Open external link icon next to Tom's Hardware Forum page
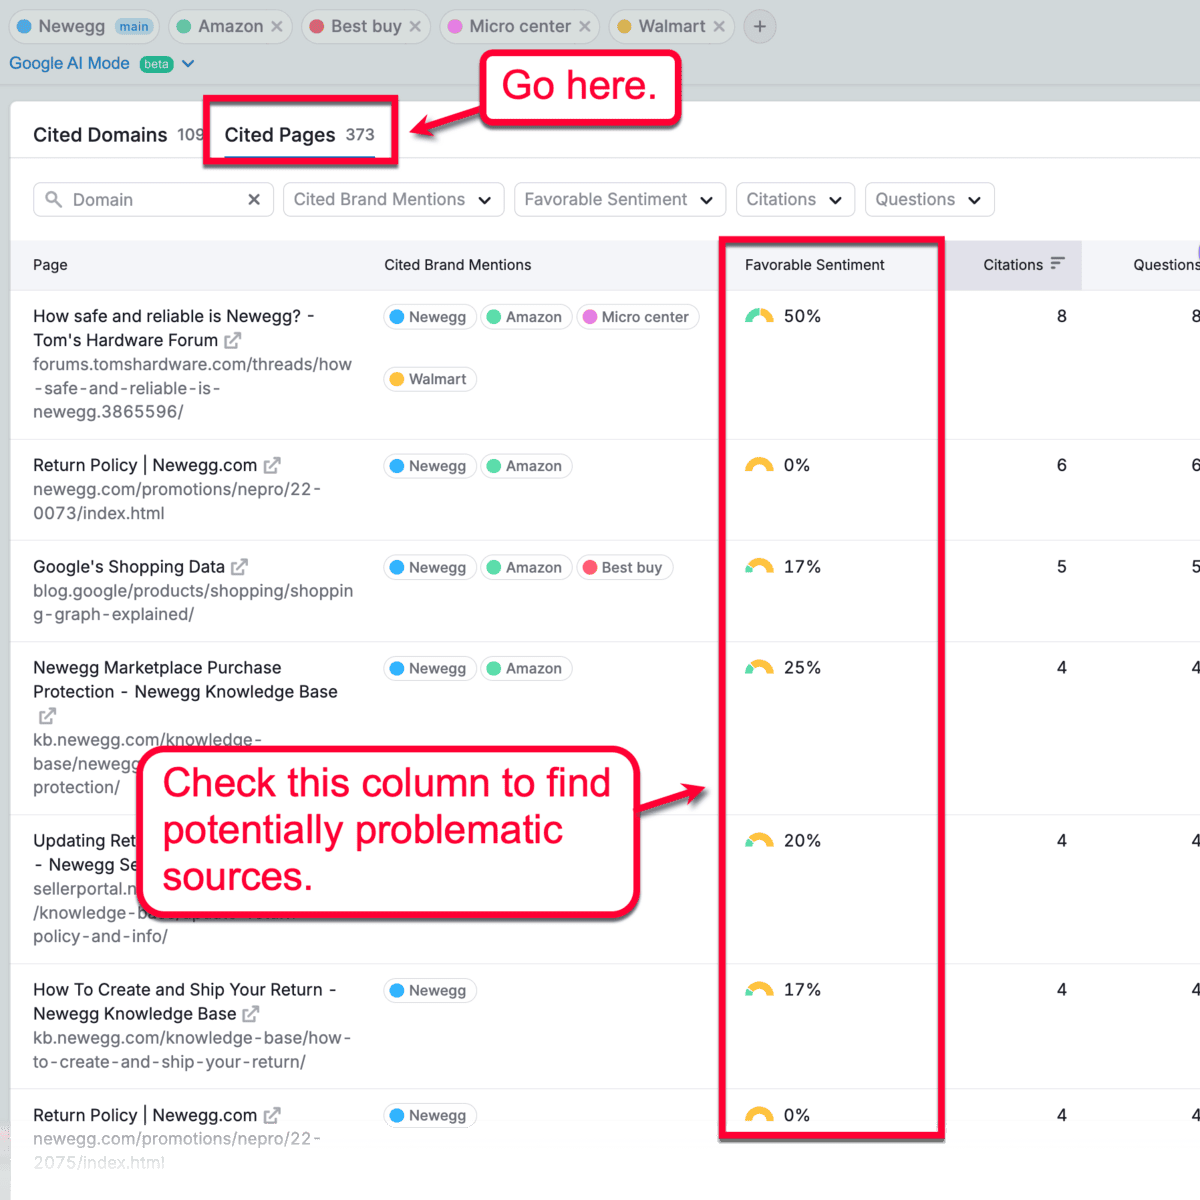This screenshot has height=1200, width=1200. (x=232, y=340)
